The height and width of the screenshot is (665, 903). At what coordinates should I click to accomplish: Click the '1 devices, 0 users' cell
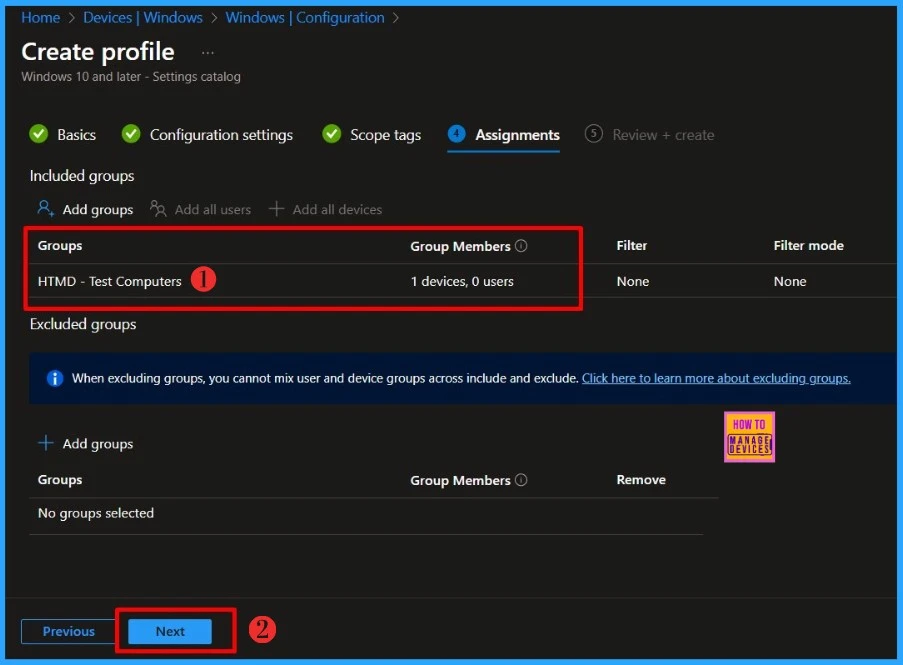[x=462, y=282]
